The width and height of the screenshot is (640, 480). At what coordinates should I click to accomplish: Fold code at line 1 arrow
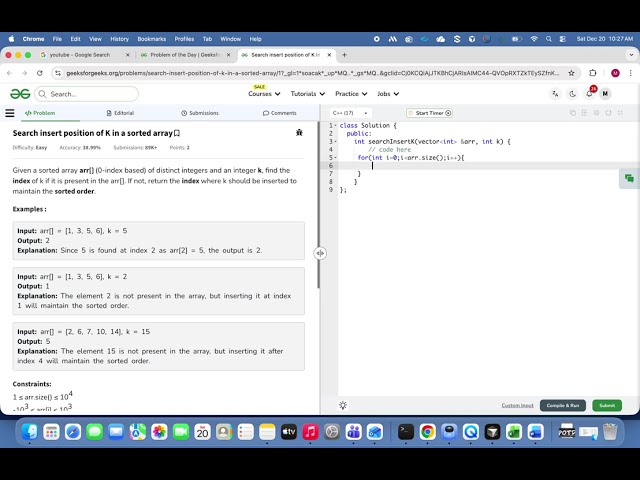[x=336, y=126]
